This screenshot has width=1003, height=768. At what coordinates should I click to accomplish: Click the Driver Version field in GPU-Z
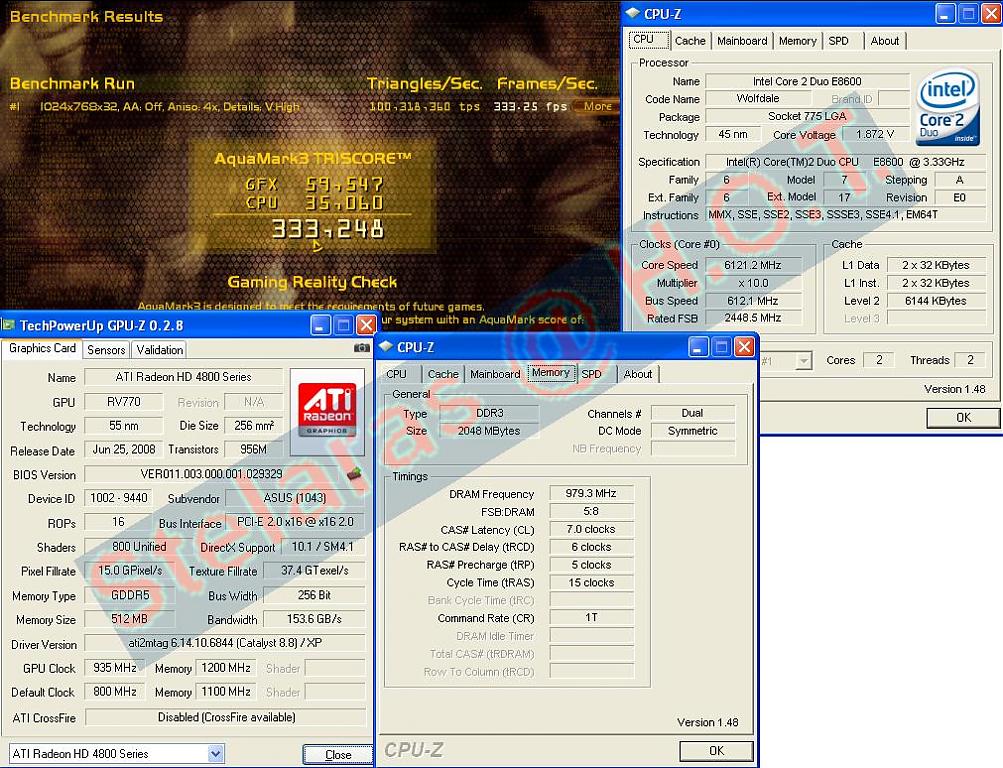(225, 643)
